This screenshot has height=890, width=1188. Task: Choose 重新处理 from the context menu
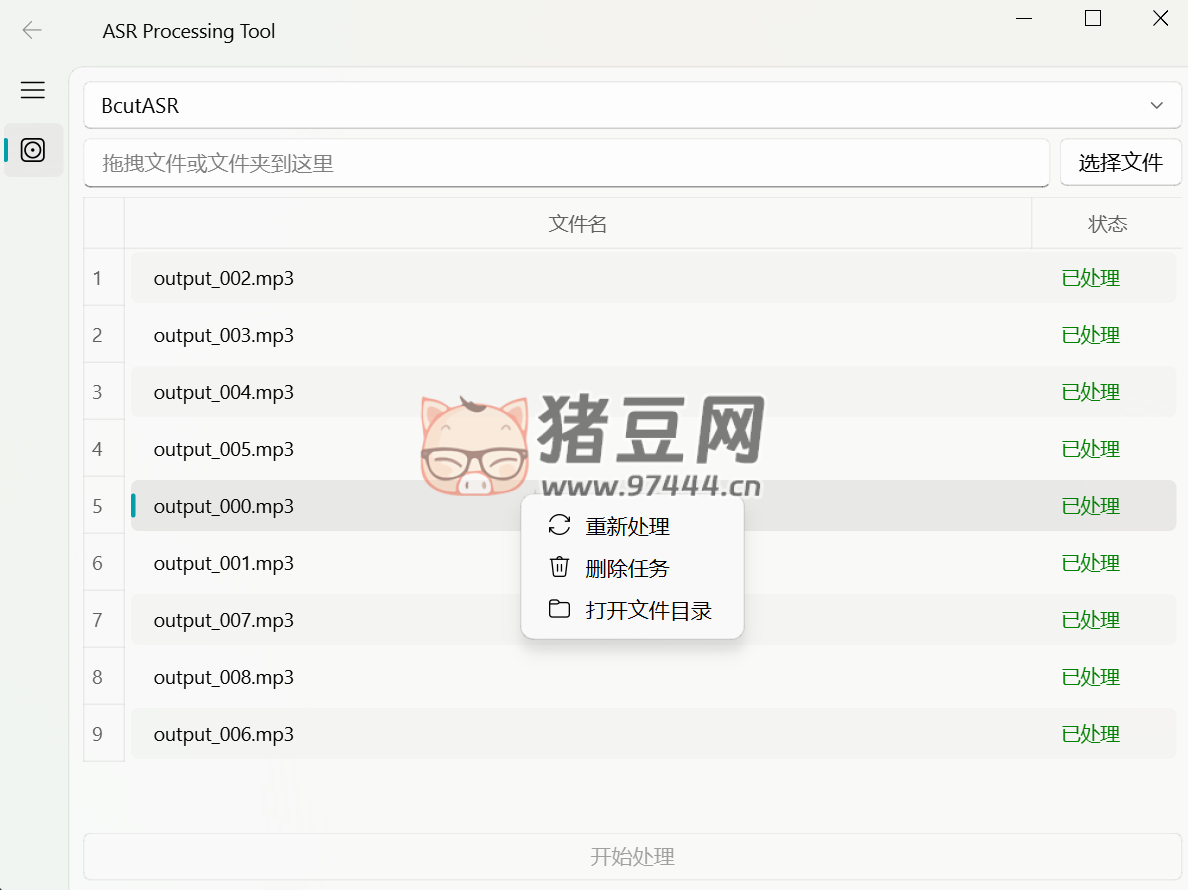pyautogui.click(x=627, y=526)
